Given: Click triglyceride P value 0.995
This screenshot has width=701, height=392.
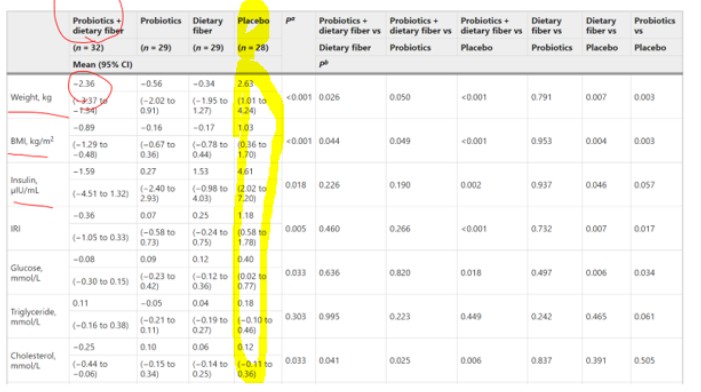Looking at the screenshot, I should pos(329,316).
